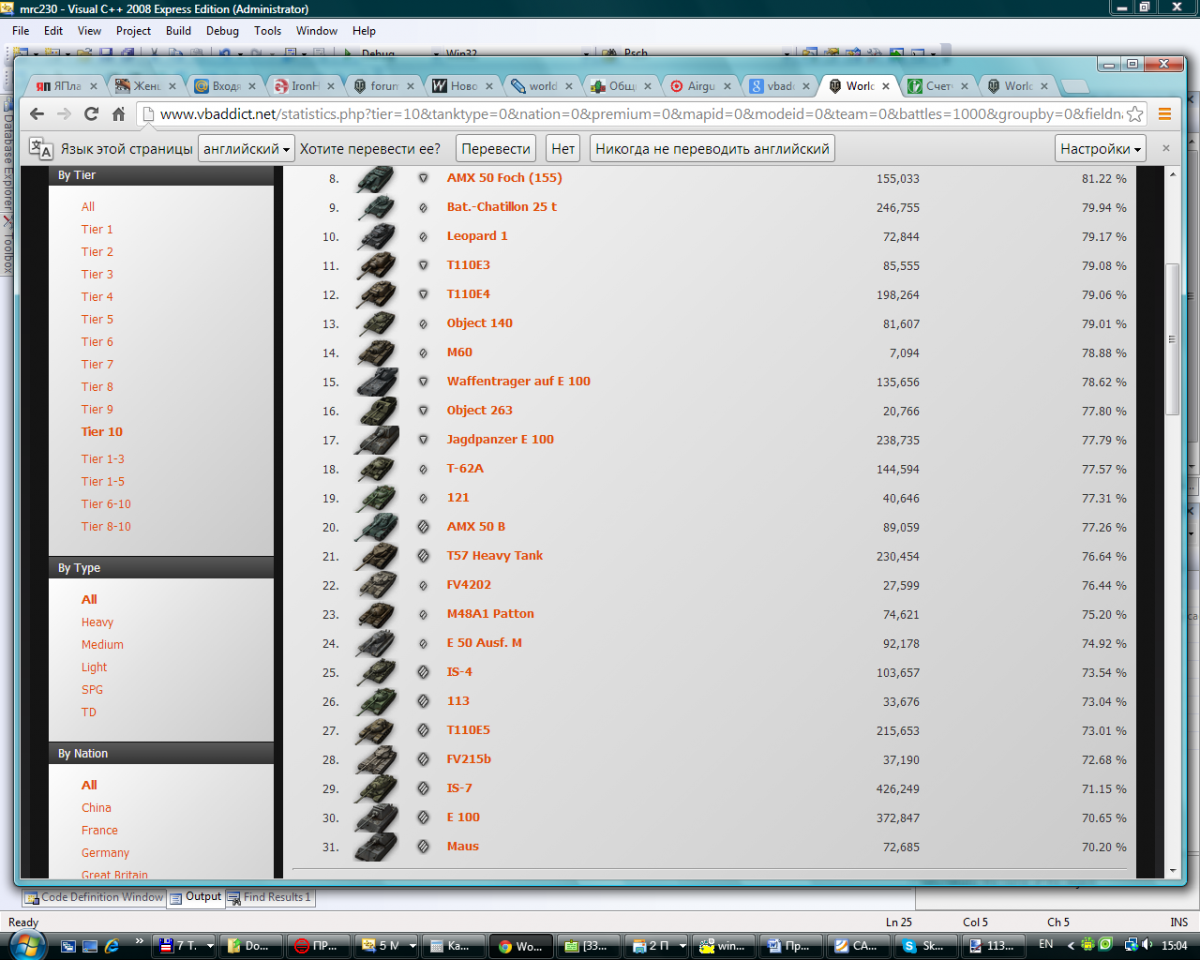The height and width of the screenshot is (960, 1200).
Task: Click Никогда не переводить английский
Action: 712,148
